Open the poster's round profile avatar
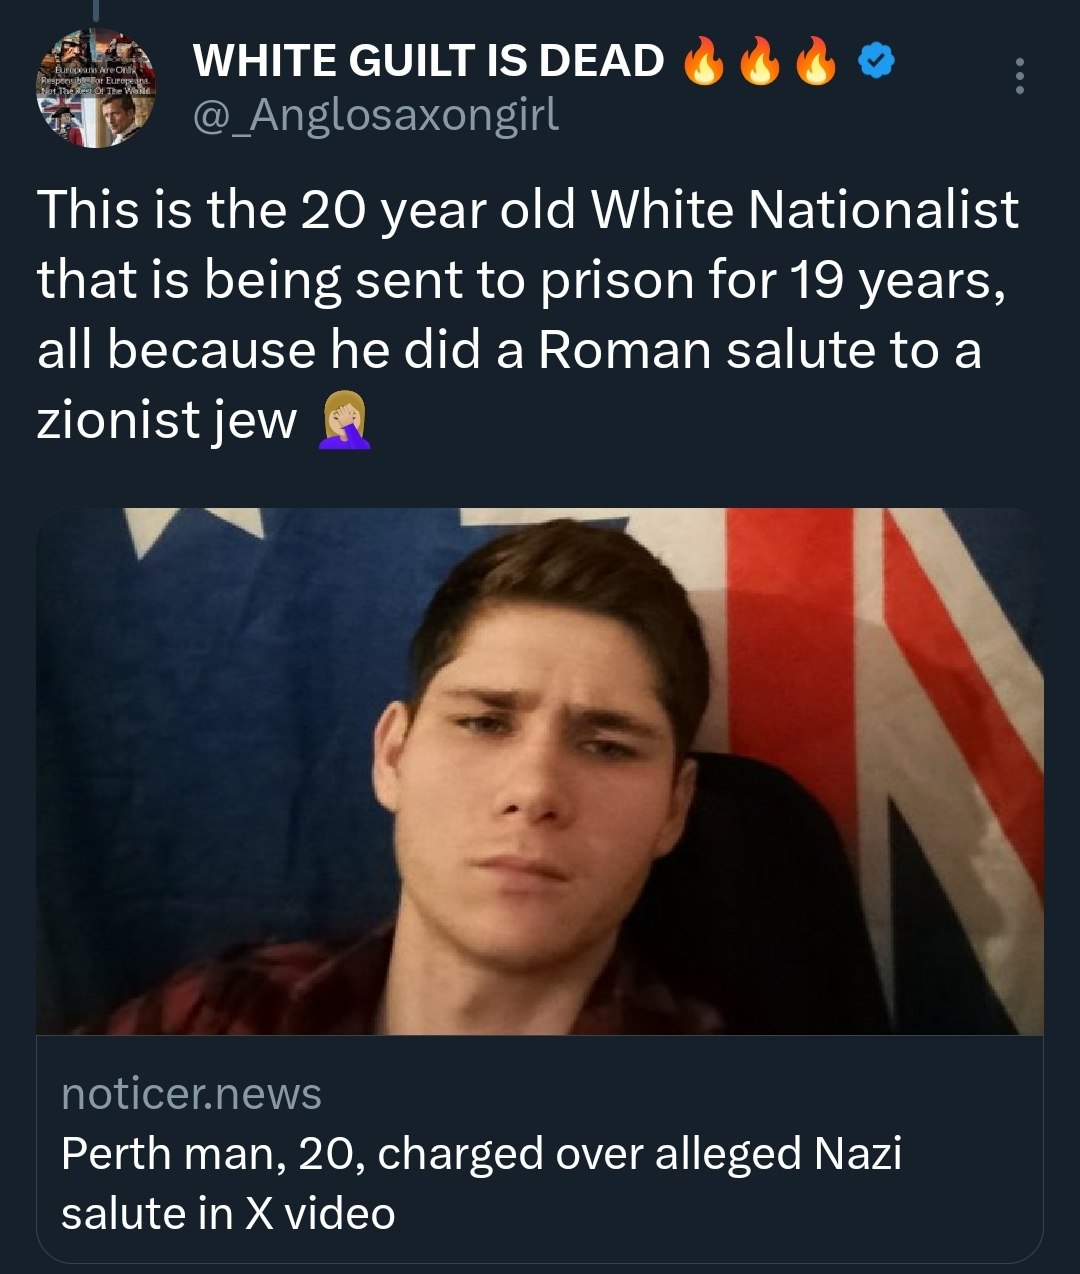 (x=95, y=89)
